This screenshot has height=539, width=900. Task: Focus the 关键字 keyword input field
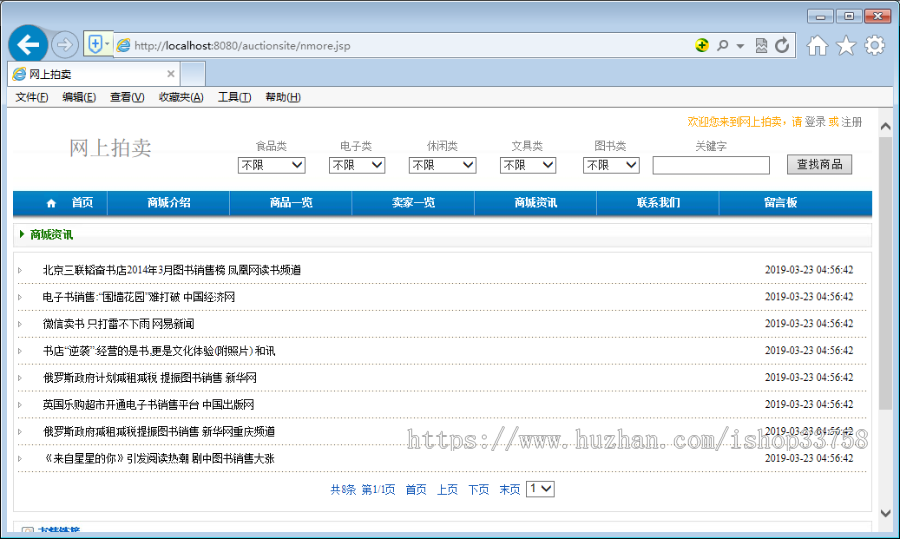tap(711, 165)
